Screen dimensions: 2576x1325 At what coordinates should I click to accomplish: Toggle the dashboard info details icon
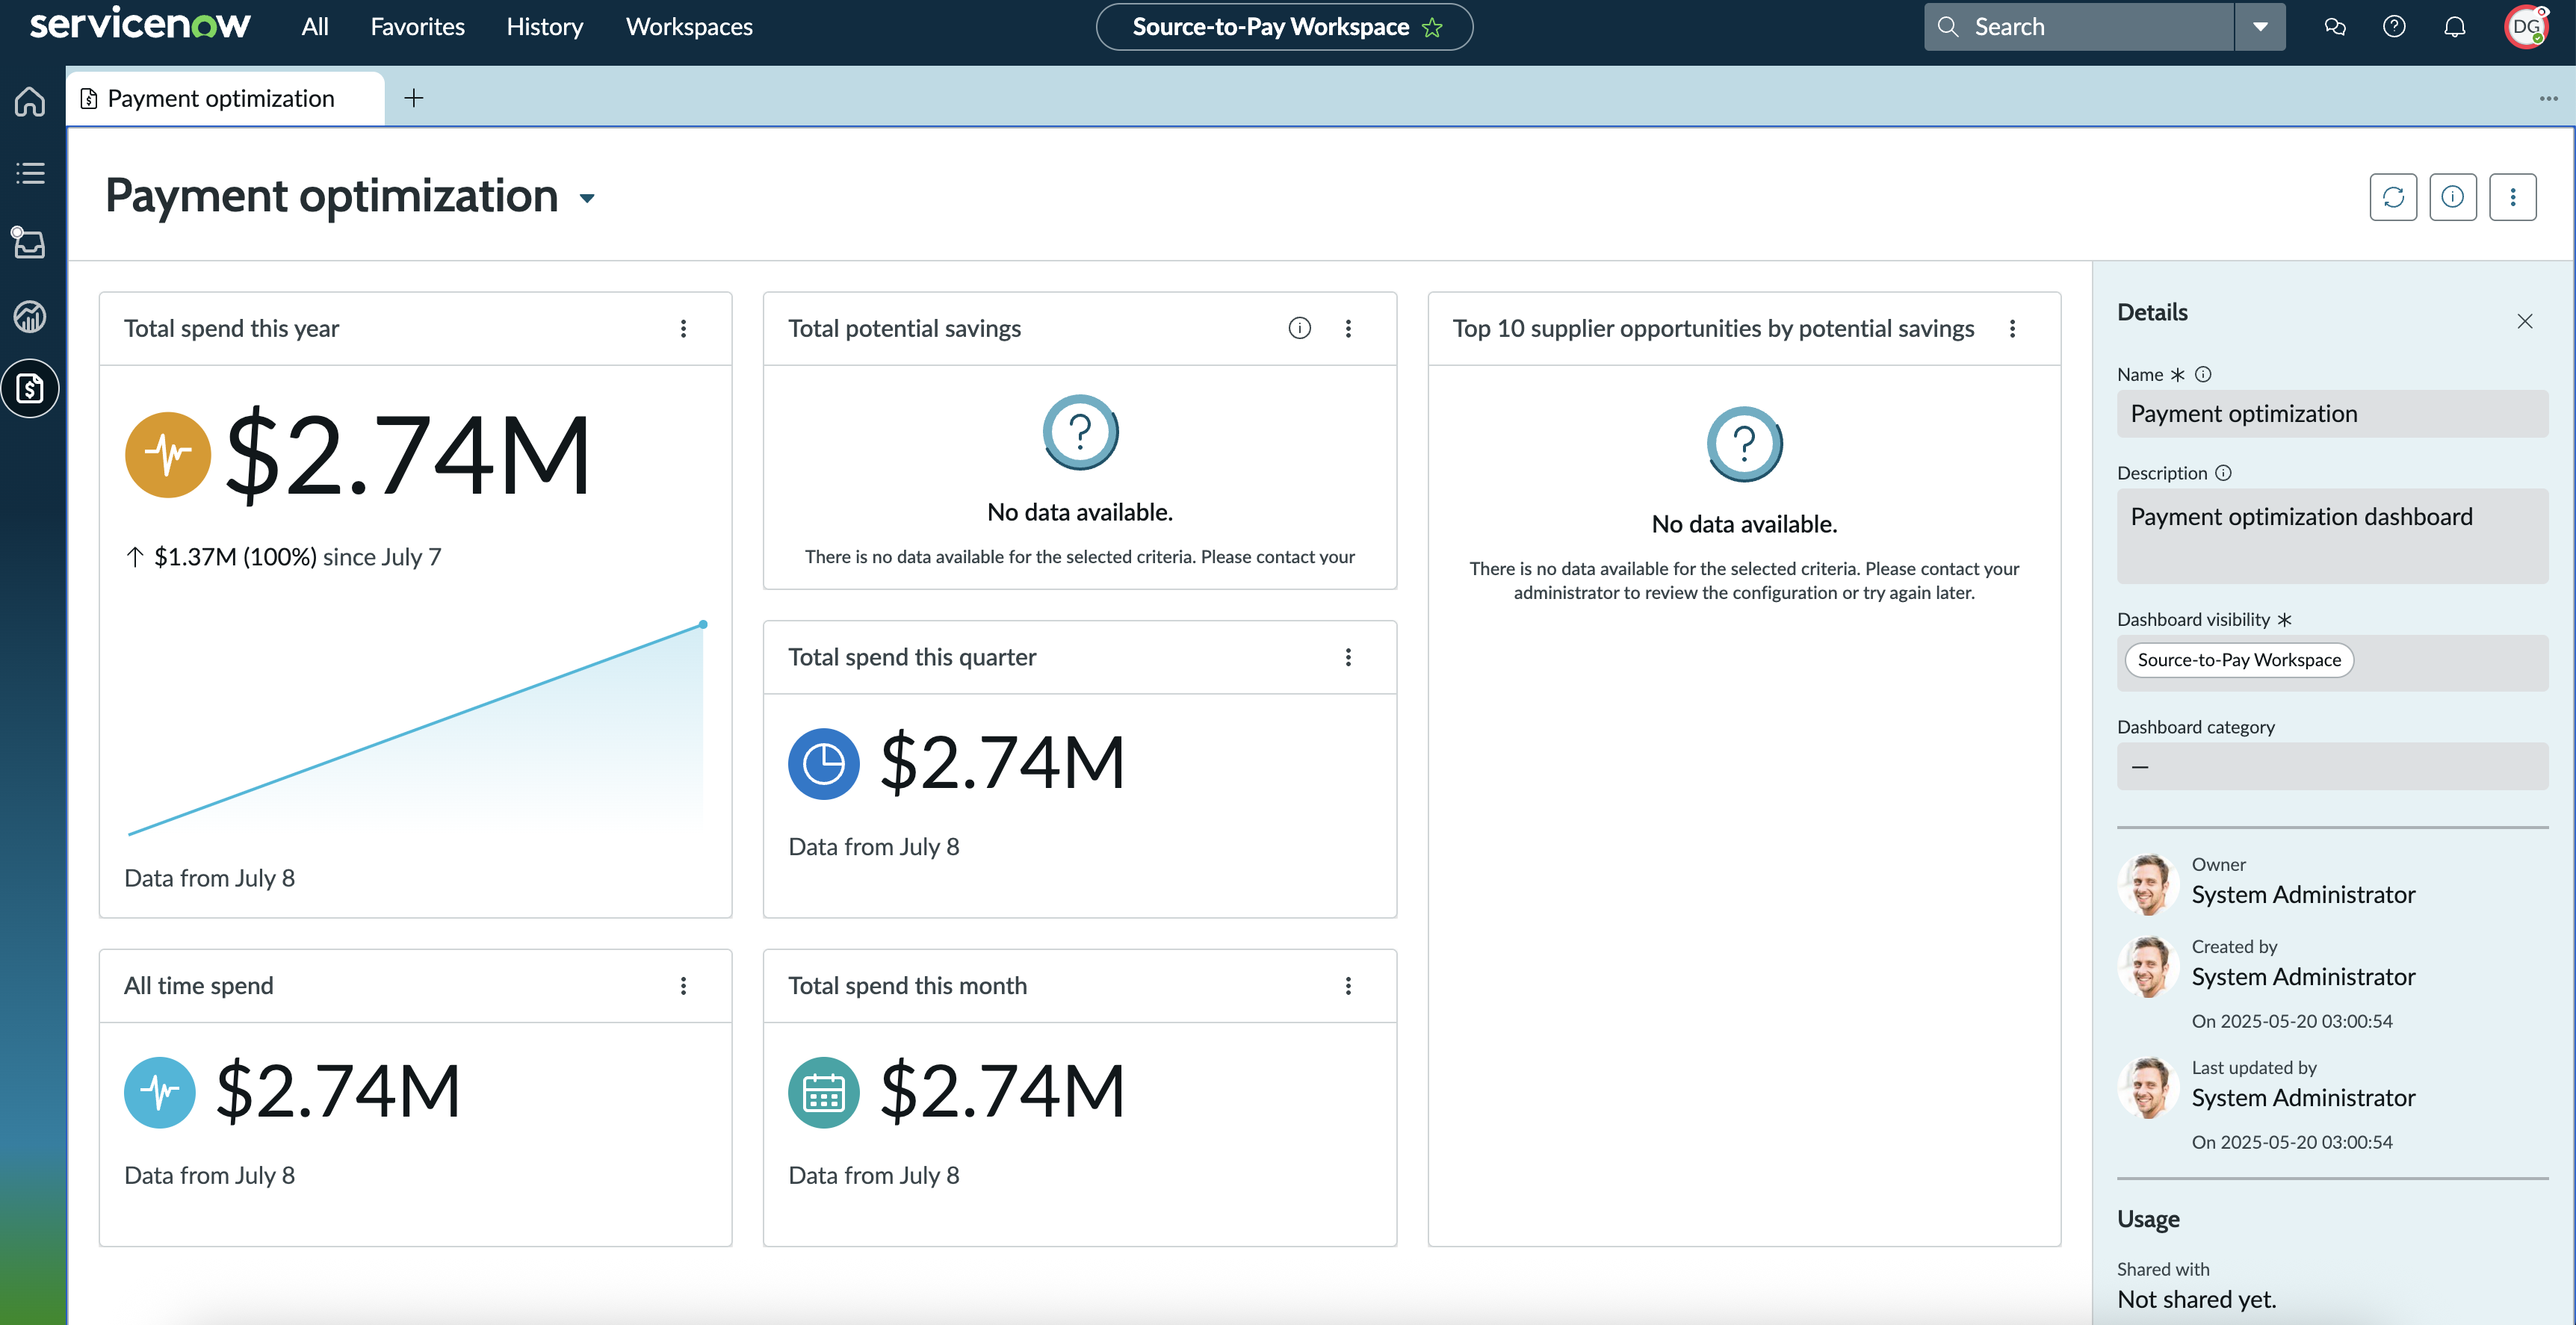coord(2452,197)
